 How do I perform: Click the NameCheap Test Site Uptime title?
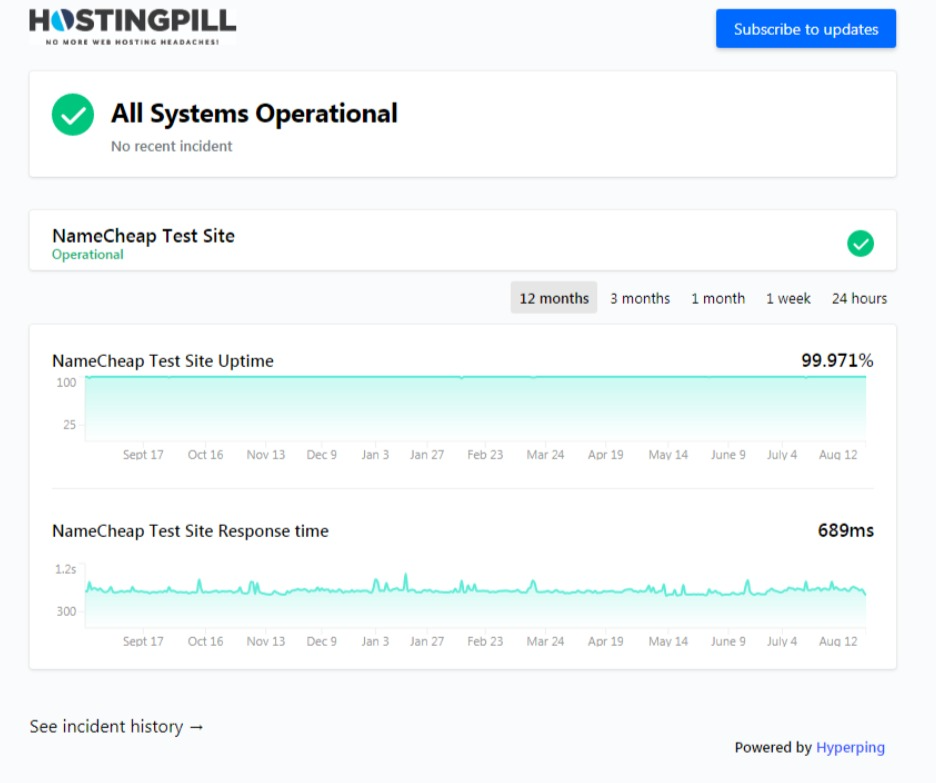[x=163, y=361]
